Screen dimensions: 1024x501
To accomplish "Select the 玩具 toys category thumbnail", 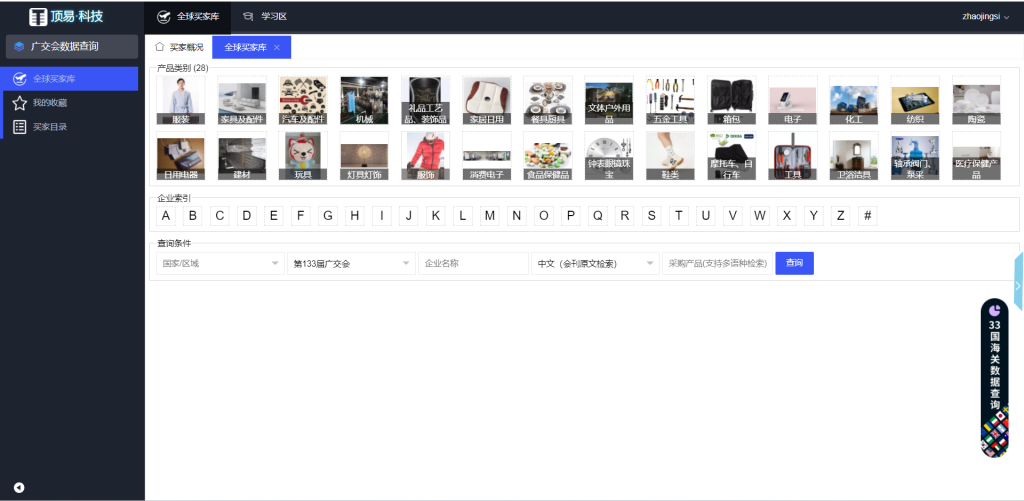I will (303, 156).
